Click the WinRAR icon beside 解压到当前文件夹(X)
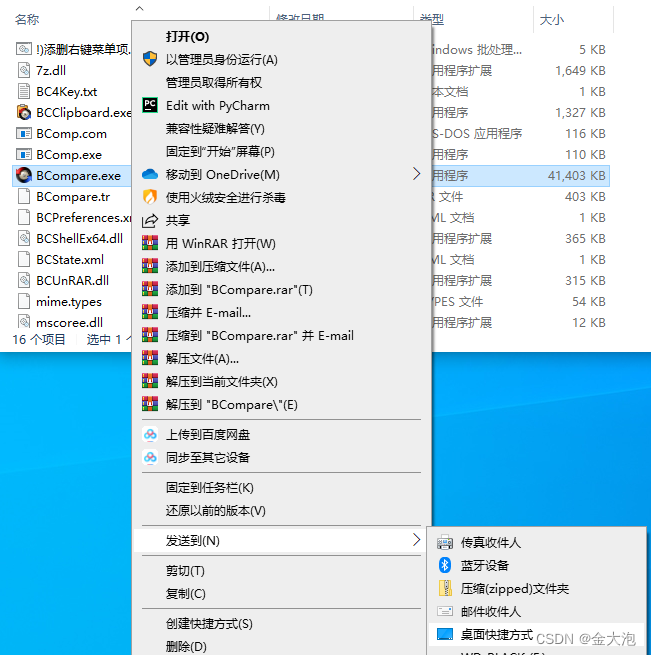The height and width of the screenshot is (655, 651). point(150,381)
